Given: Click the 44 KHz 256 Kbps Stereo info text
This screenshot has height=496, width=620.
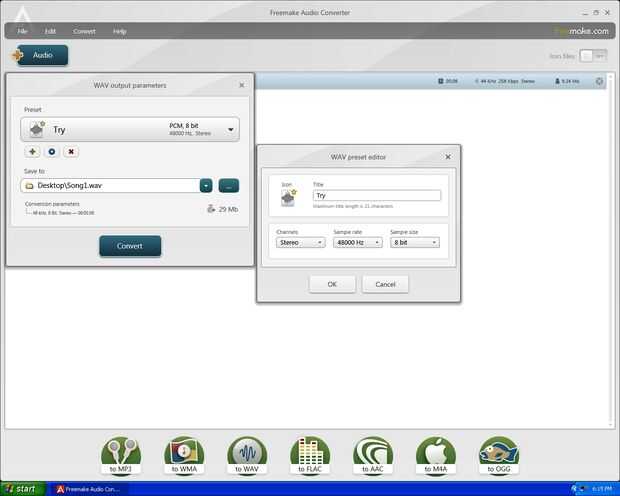Looking at the screenshot, I should click(x=505, y=81).
